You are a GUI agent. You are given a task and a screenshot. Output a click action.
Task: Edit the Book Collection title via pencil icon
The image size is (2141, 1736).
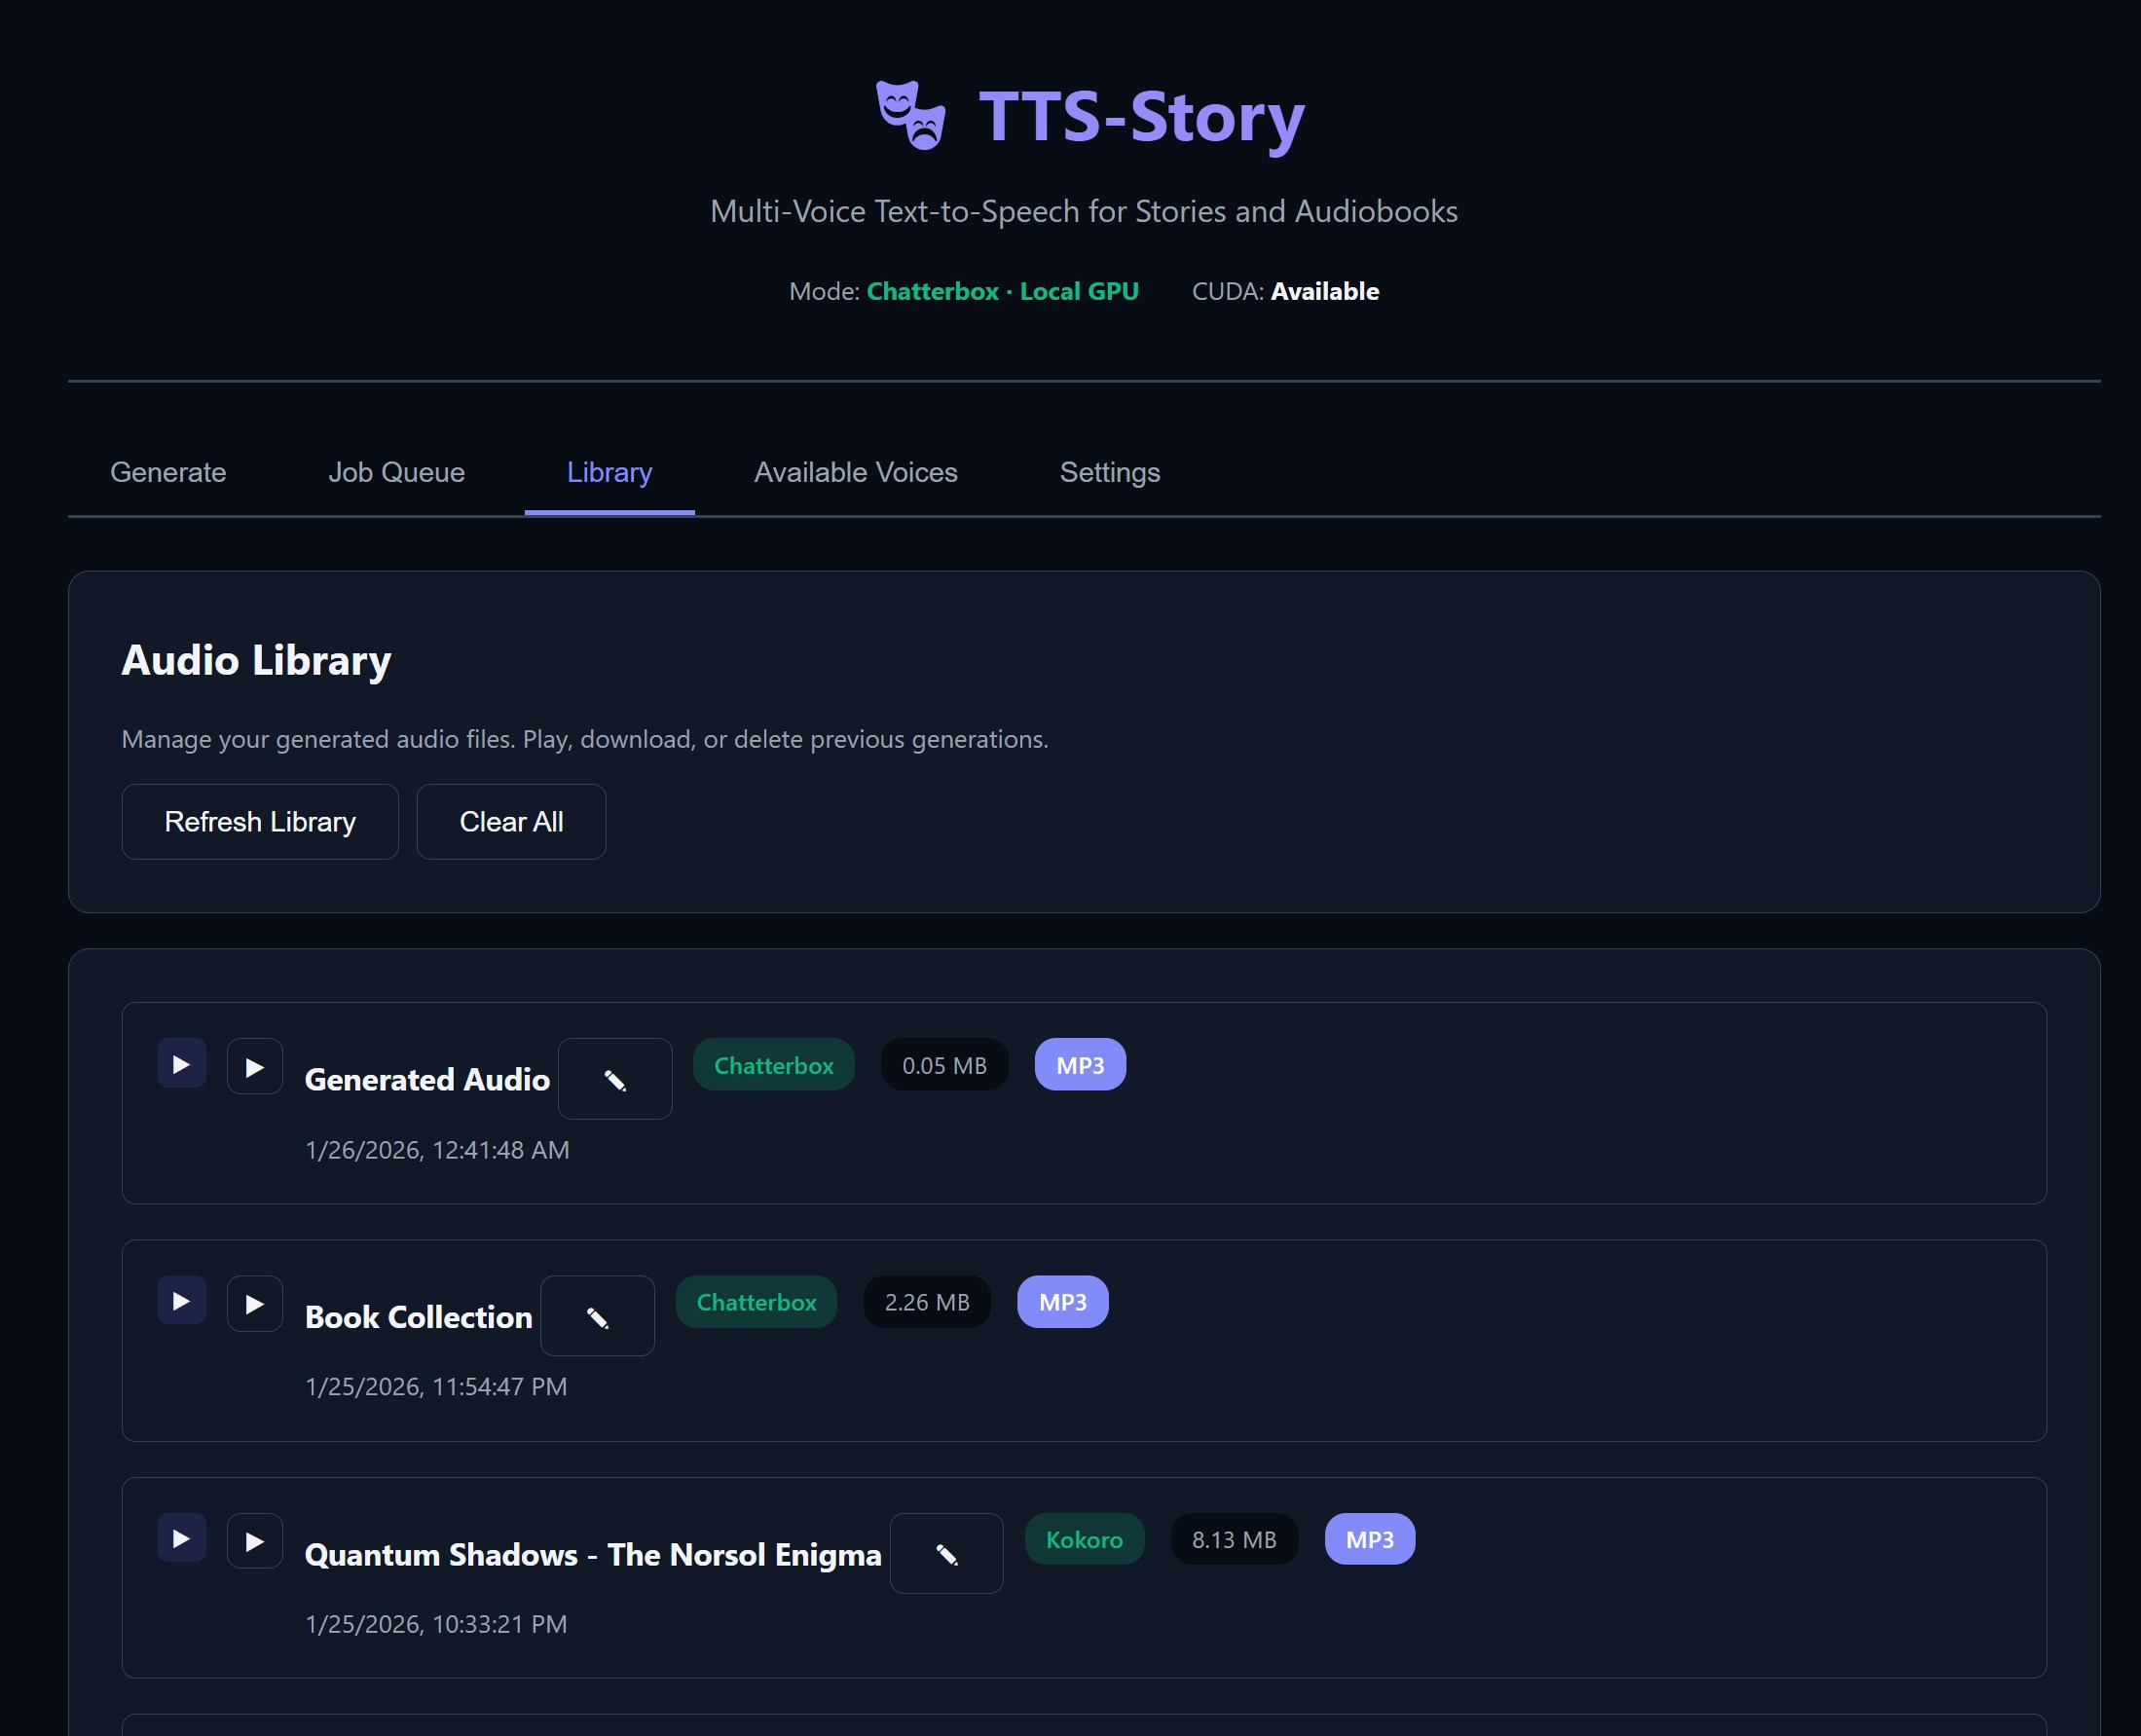[598, 1316]
